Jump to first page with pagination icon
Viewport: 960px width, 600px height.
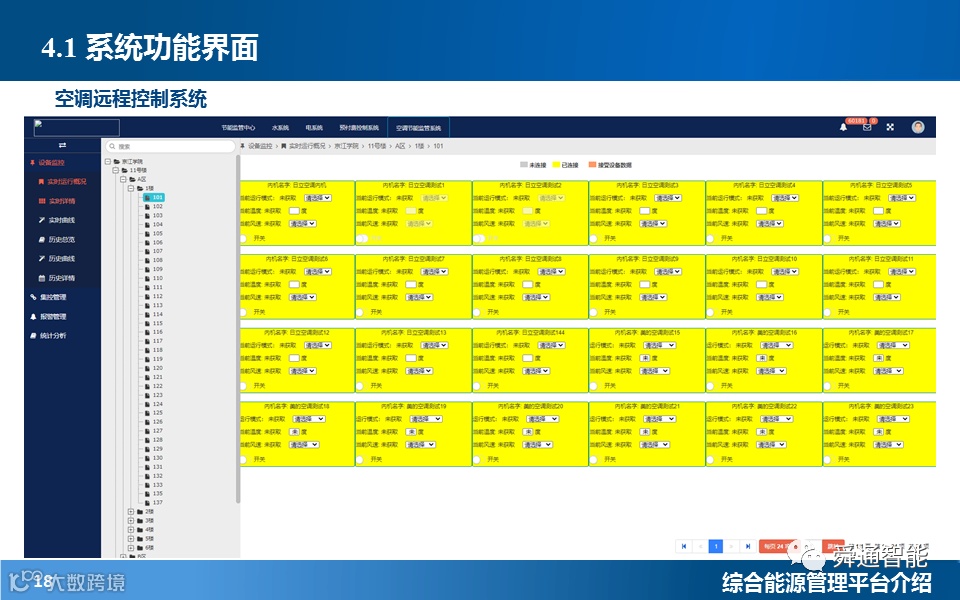pos(683,546)
